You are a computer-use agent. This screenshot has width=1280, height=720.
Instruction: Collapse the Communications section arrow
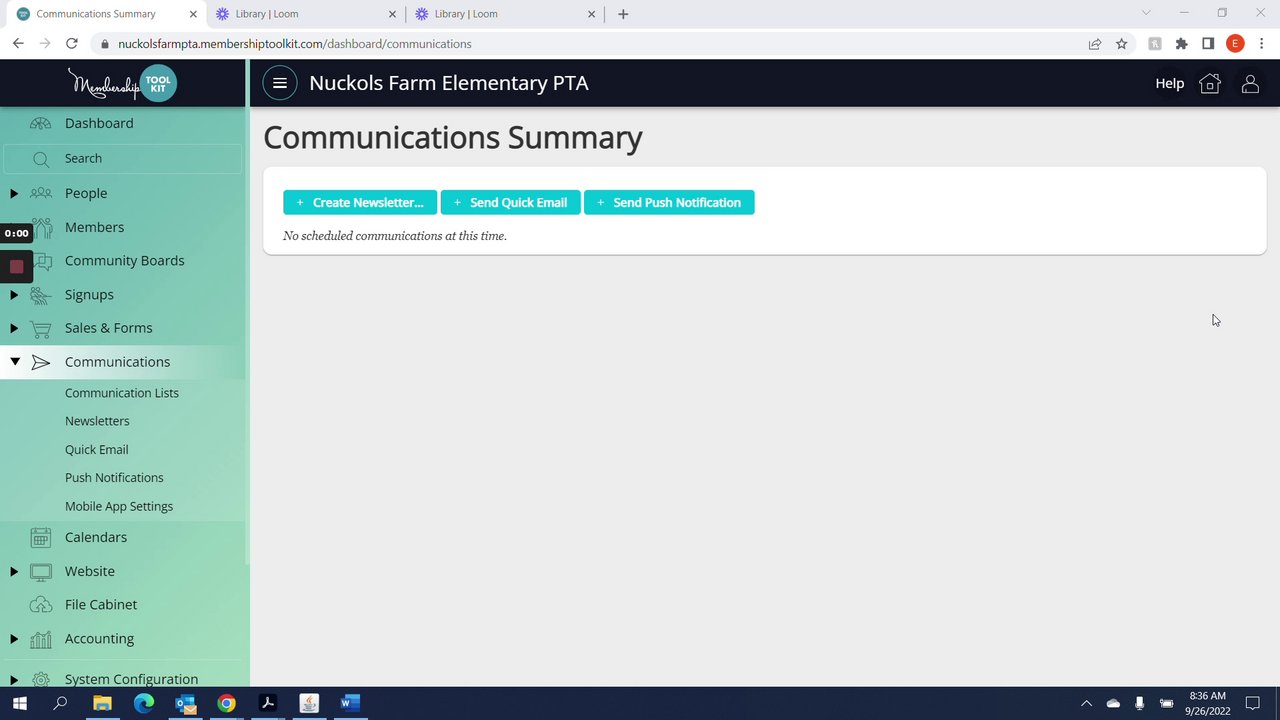click(14, 362)
